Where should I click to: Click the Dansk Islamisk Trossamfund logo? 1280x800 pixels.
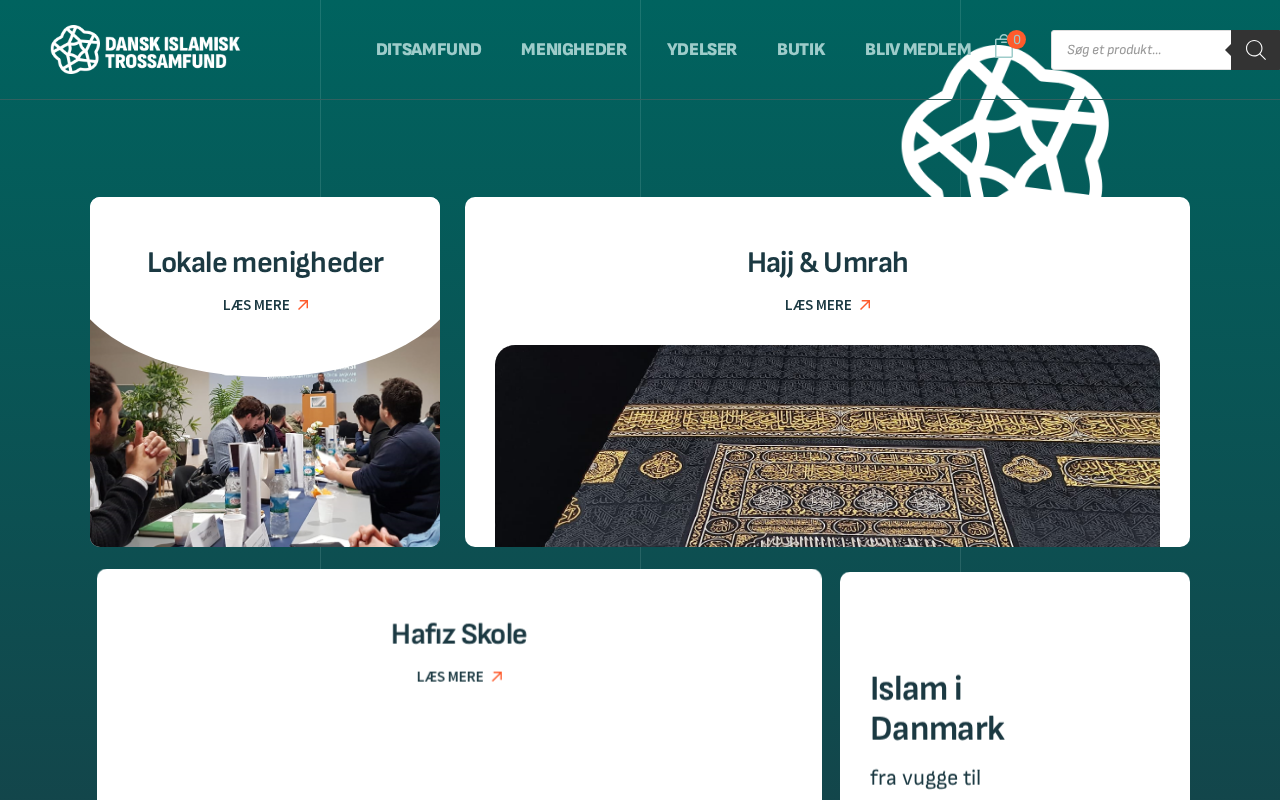[x=145, y=49]
